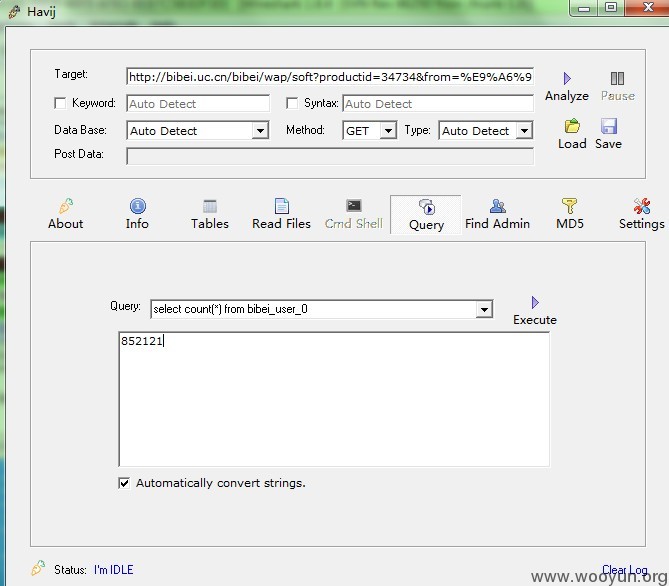Open the MD5 cracker icon

(x=570, y=206)
